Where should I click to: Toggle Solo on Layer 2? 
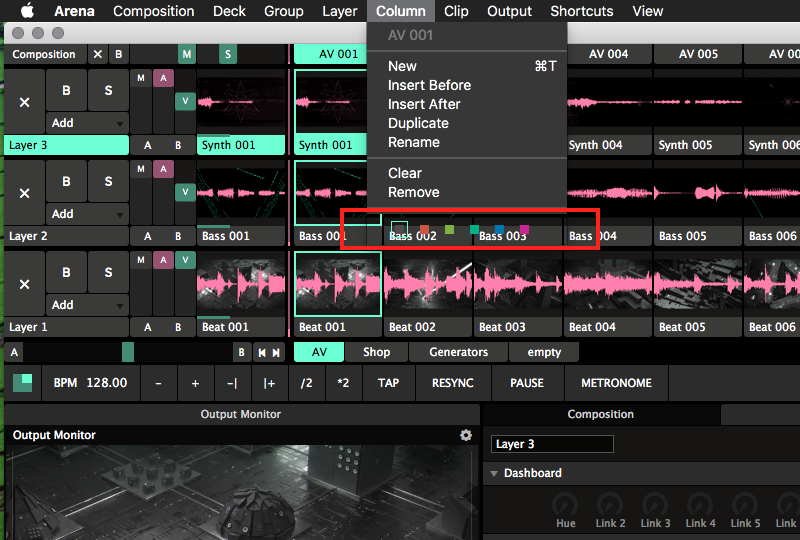(107, 182)
